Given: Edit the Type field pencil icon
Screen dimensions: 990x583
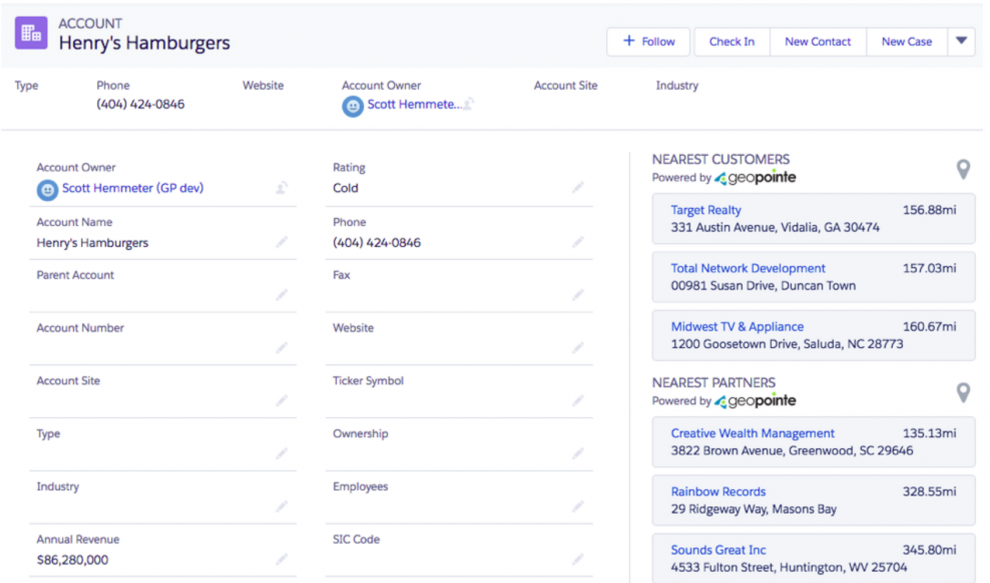Looking at the screenshot, I should 282,454.
